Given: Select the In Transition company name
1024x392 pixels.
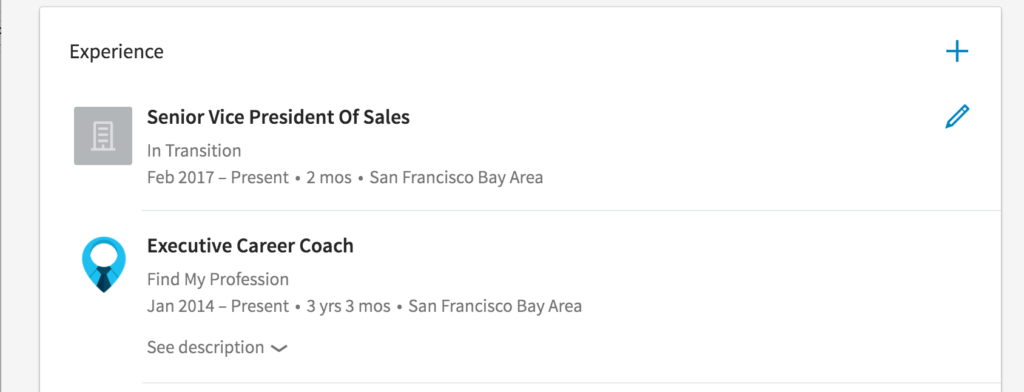Looking at the screenshot, I should click(x=194, y=151).
